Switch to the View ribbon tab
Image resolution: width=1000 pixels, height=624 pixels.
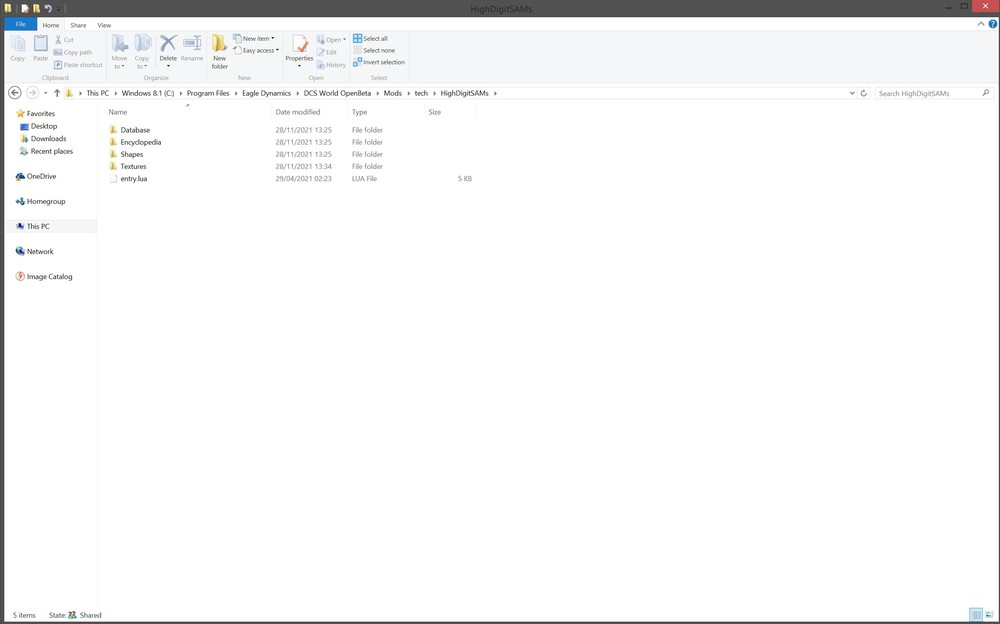click(x=104, y=25)
